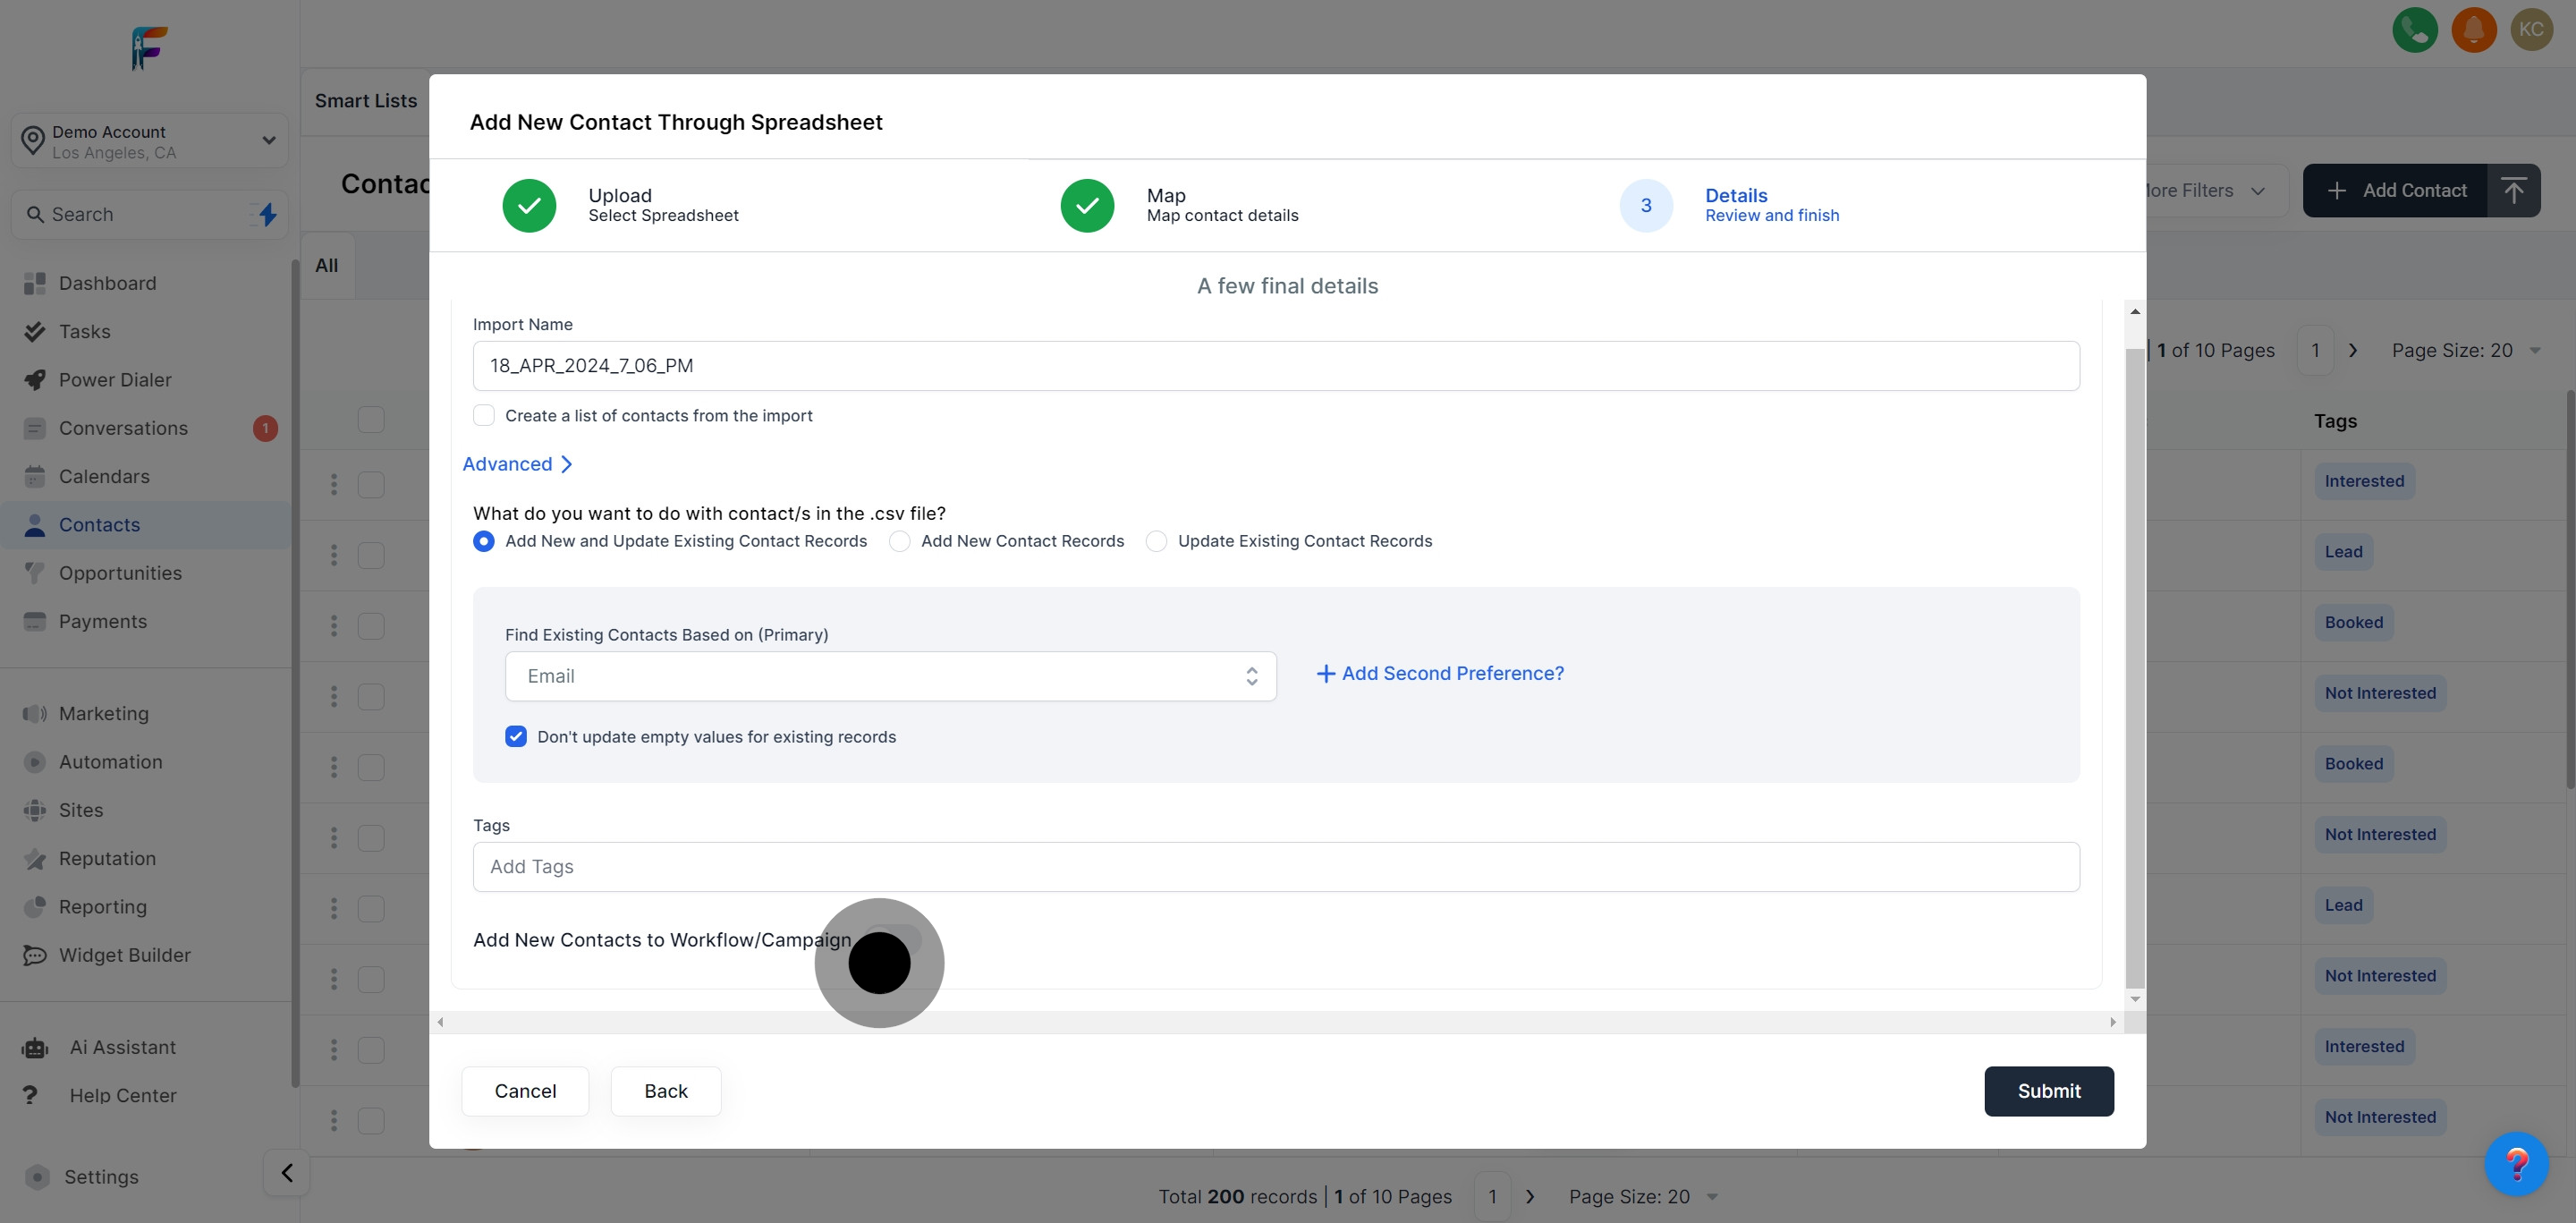2576x1223 pixels.
Task: Open the blue help question bubble
Action: point(2516,1163)
